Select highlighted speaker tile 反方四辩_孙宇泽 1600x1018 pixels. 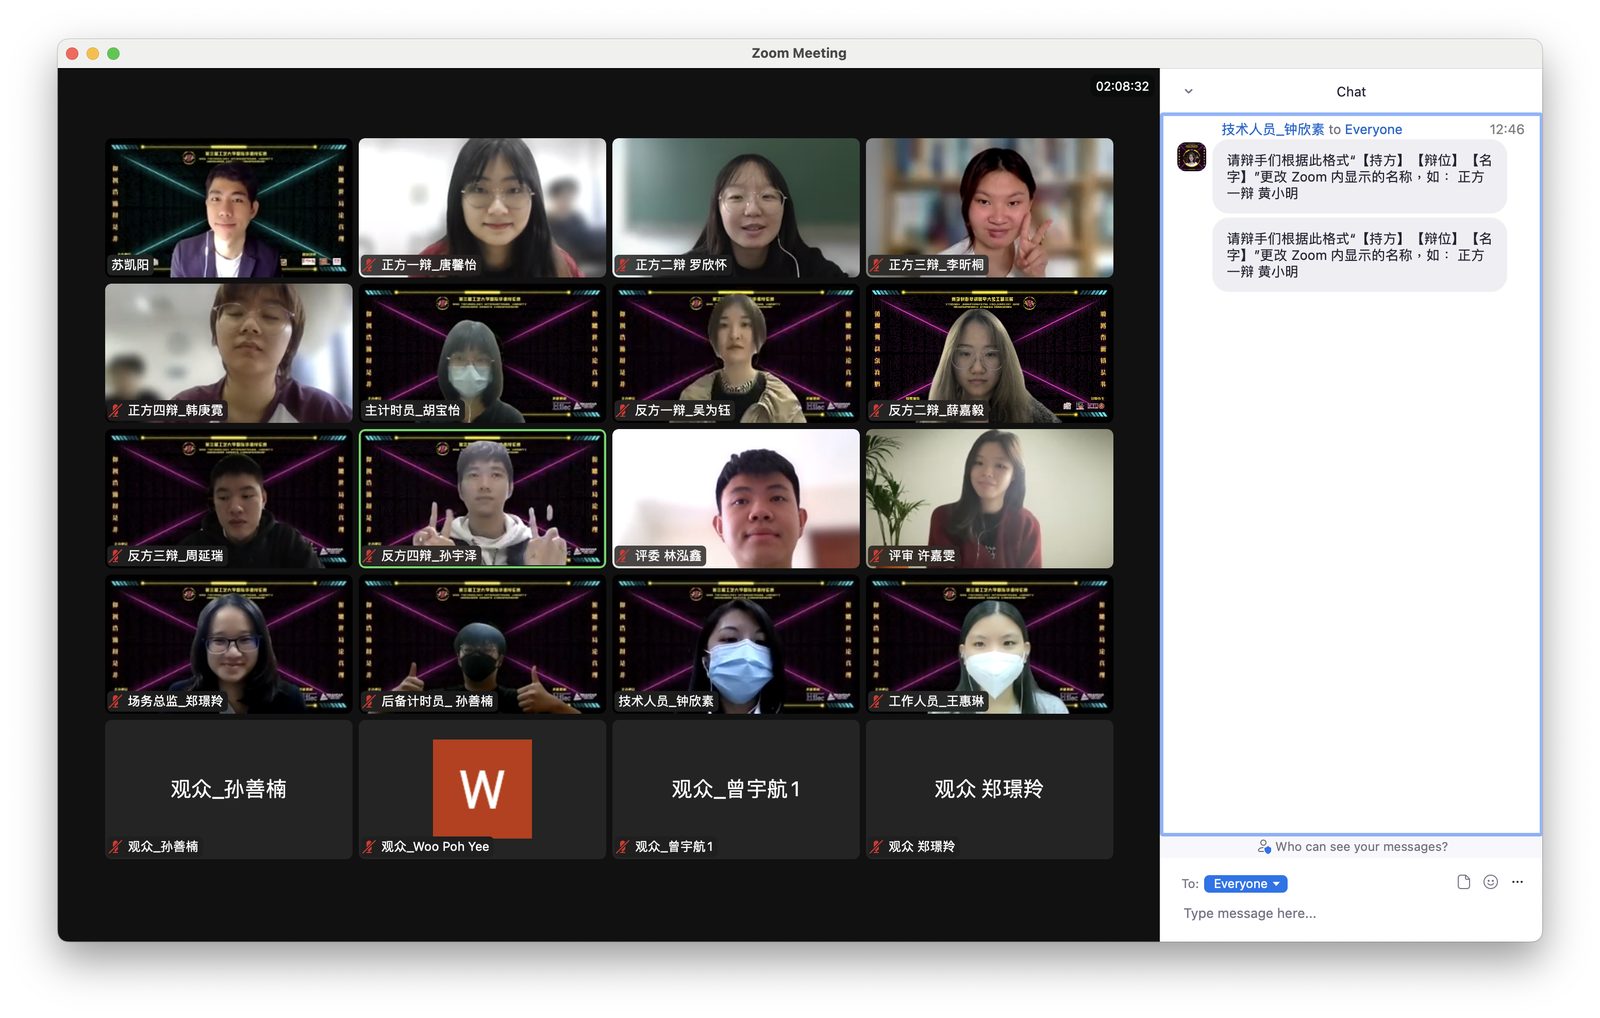[x=482, y=498]
